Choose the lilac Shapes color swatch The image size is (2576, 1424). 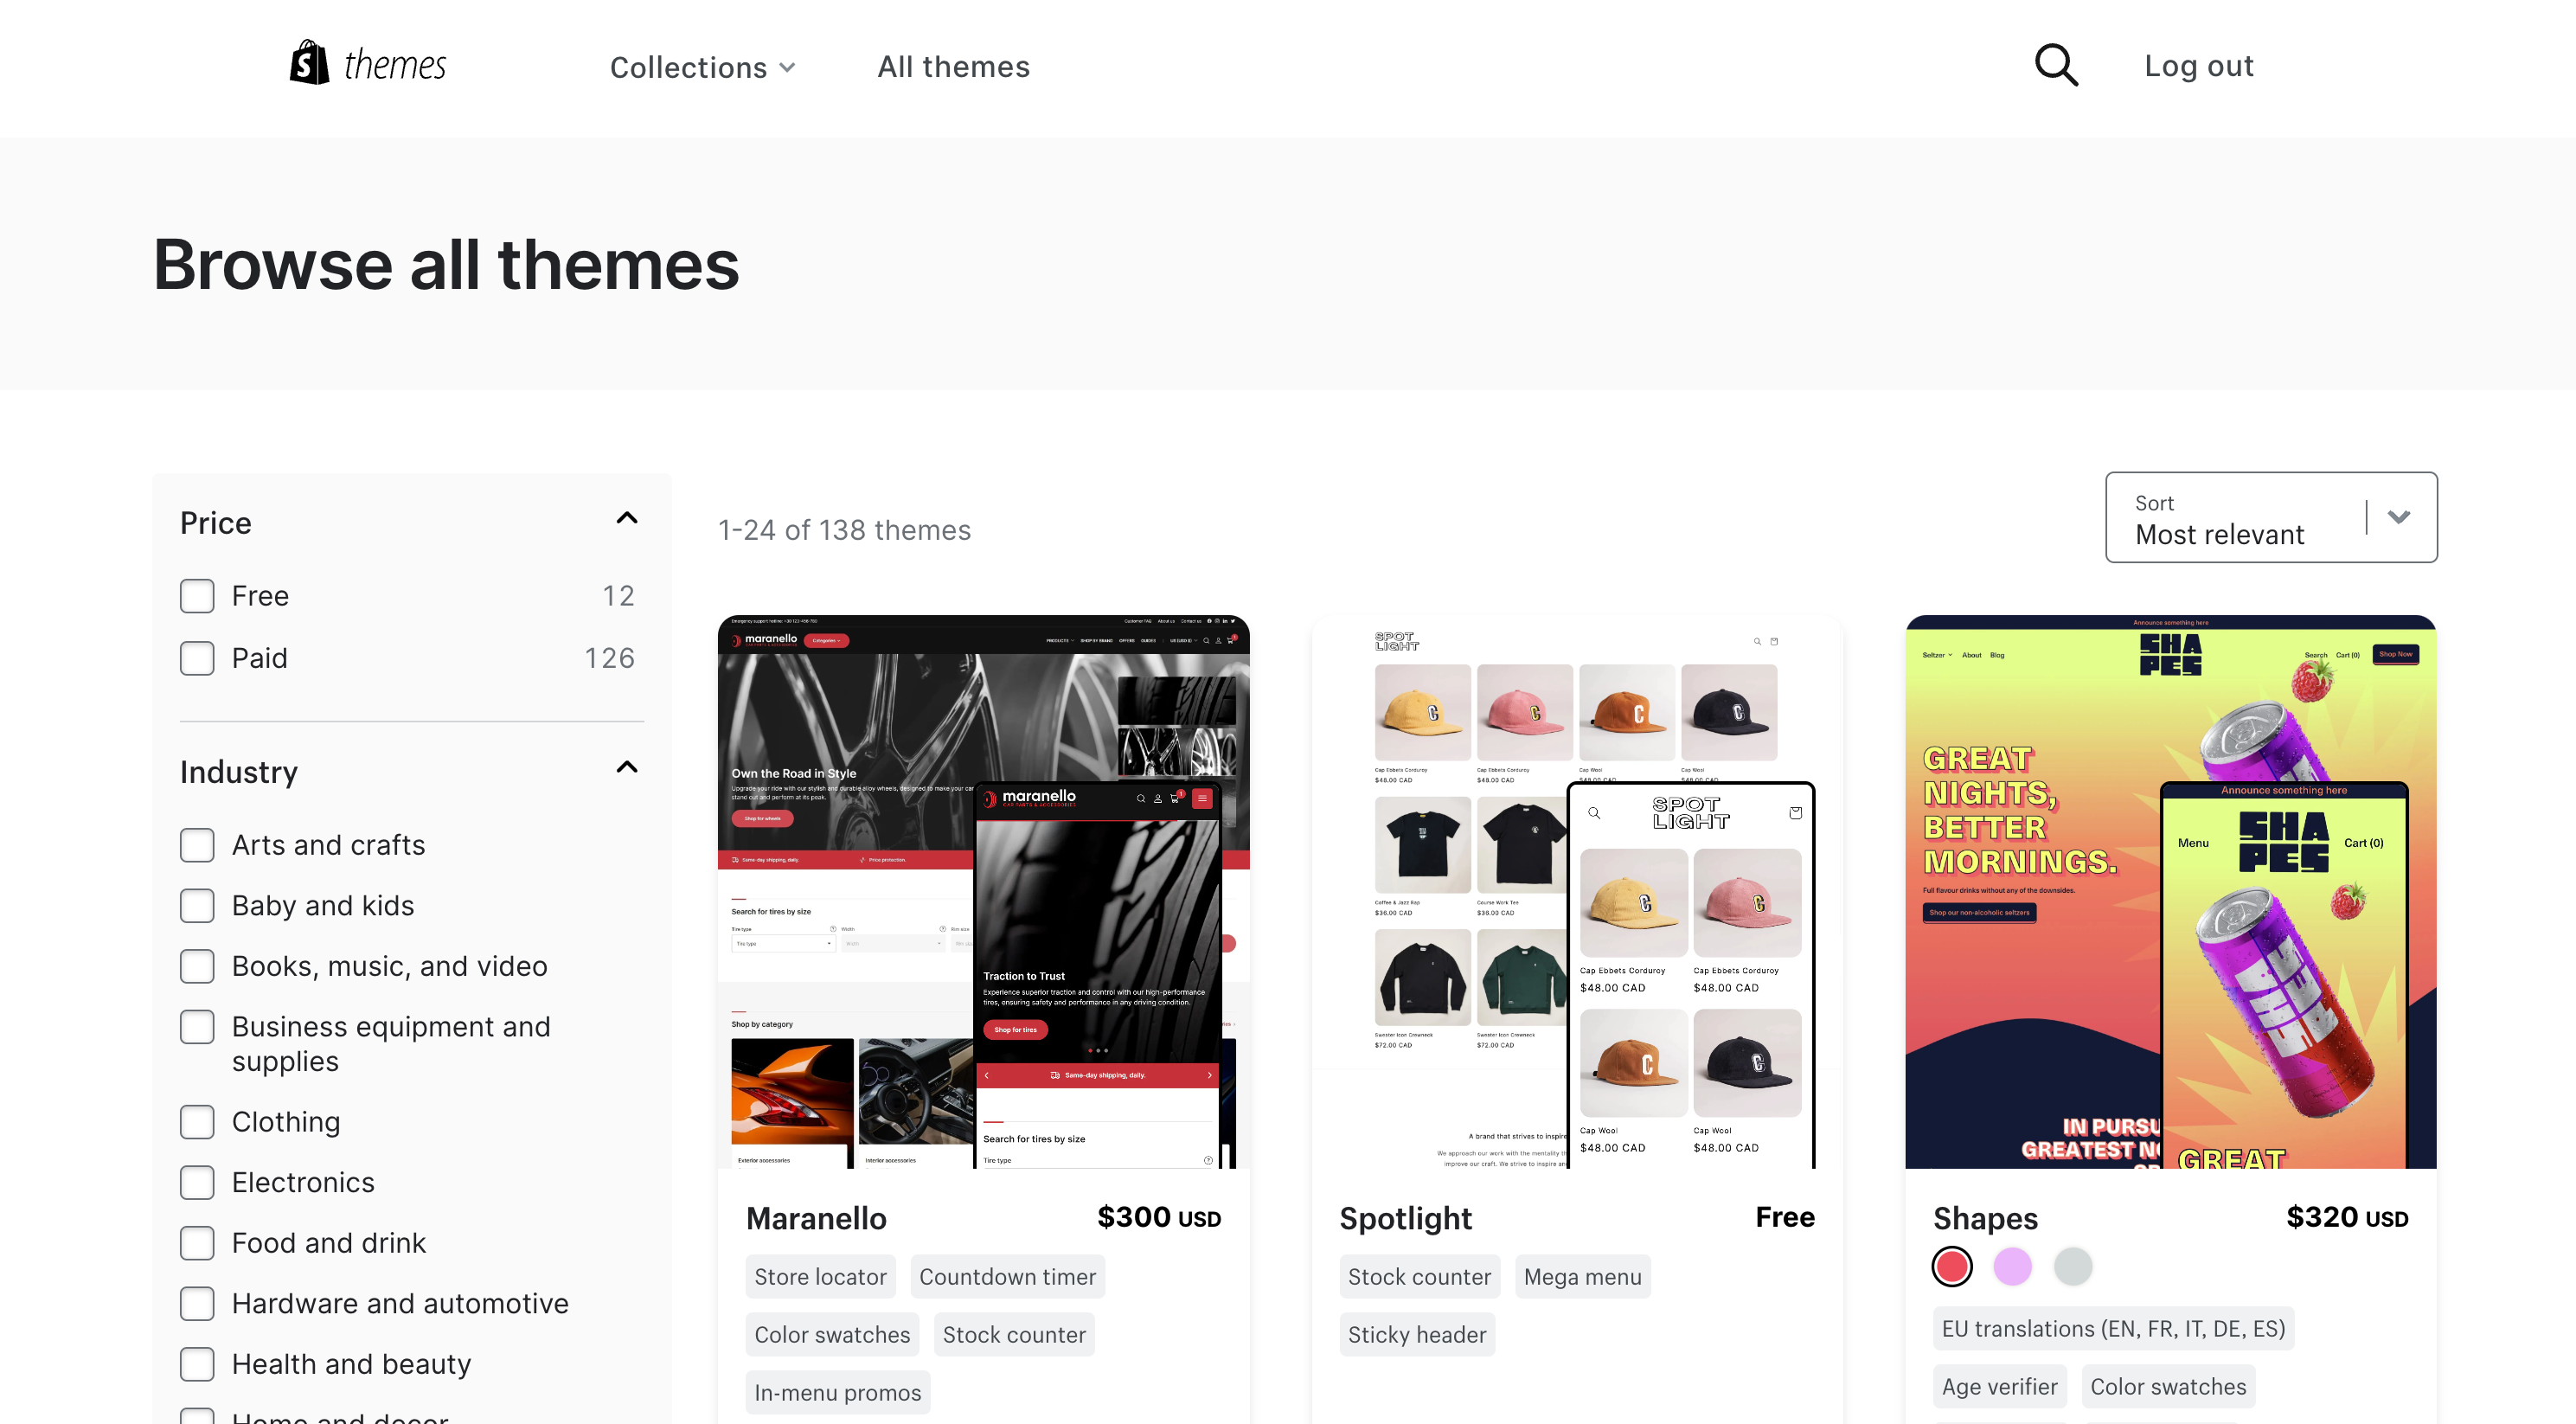pyautogui.click(x=2012, y=1266)
